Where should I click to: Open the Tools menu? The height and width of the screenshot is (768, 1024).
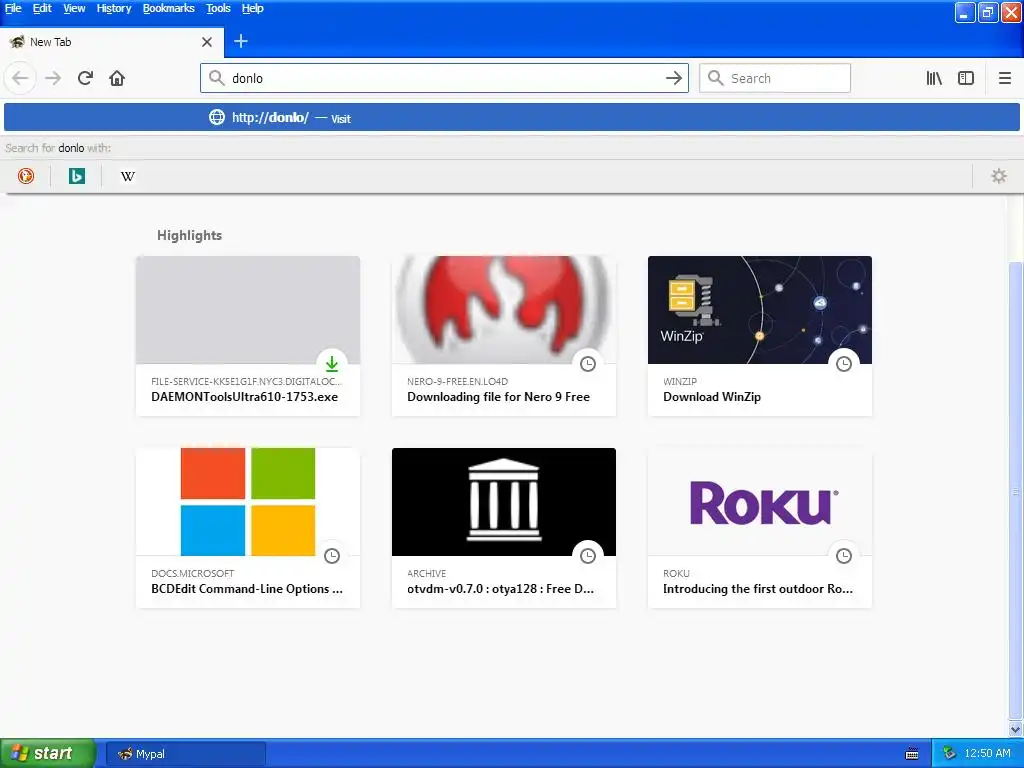[x=218, y=8]
